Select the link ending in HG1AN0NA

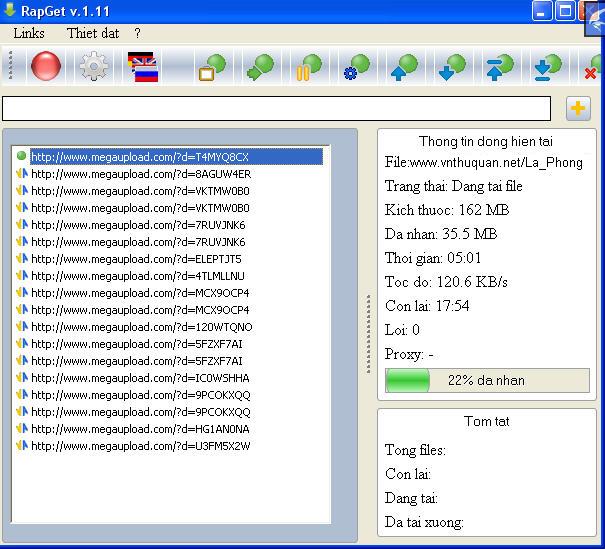(140, 429)
